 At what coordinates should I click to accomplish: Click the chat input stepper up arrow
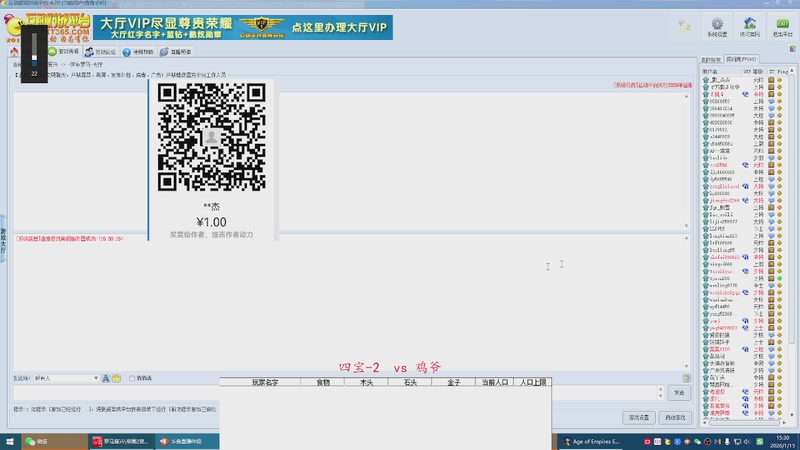point(661,389)
